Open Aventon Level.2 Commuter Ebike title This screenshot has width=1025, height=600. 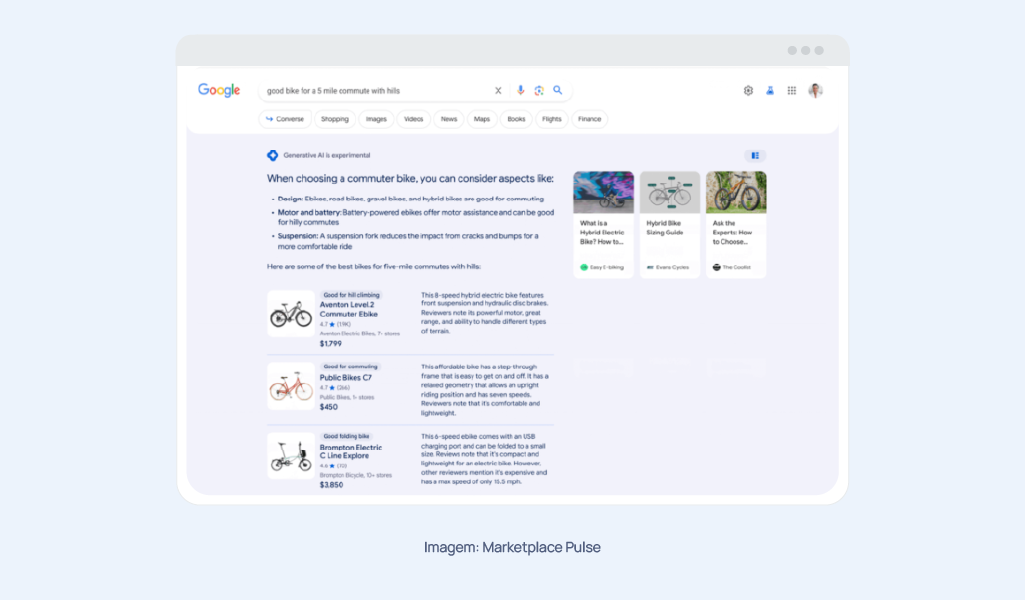[348, 309]
